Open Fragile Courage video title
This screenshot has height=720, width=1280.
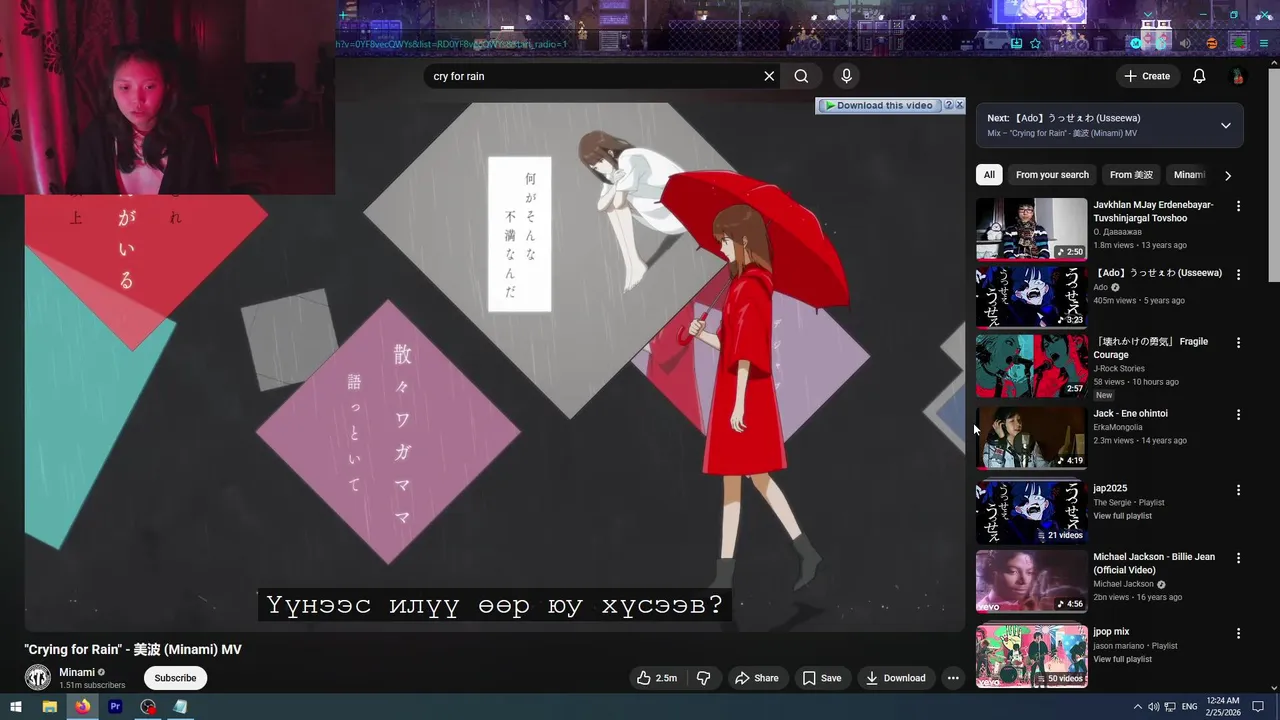(x=1150, y=348)
